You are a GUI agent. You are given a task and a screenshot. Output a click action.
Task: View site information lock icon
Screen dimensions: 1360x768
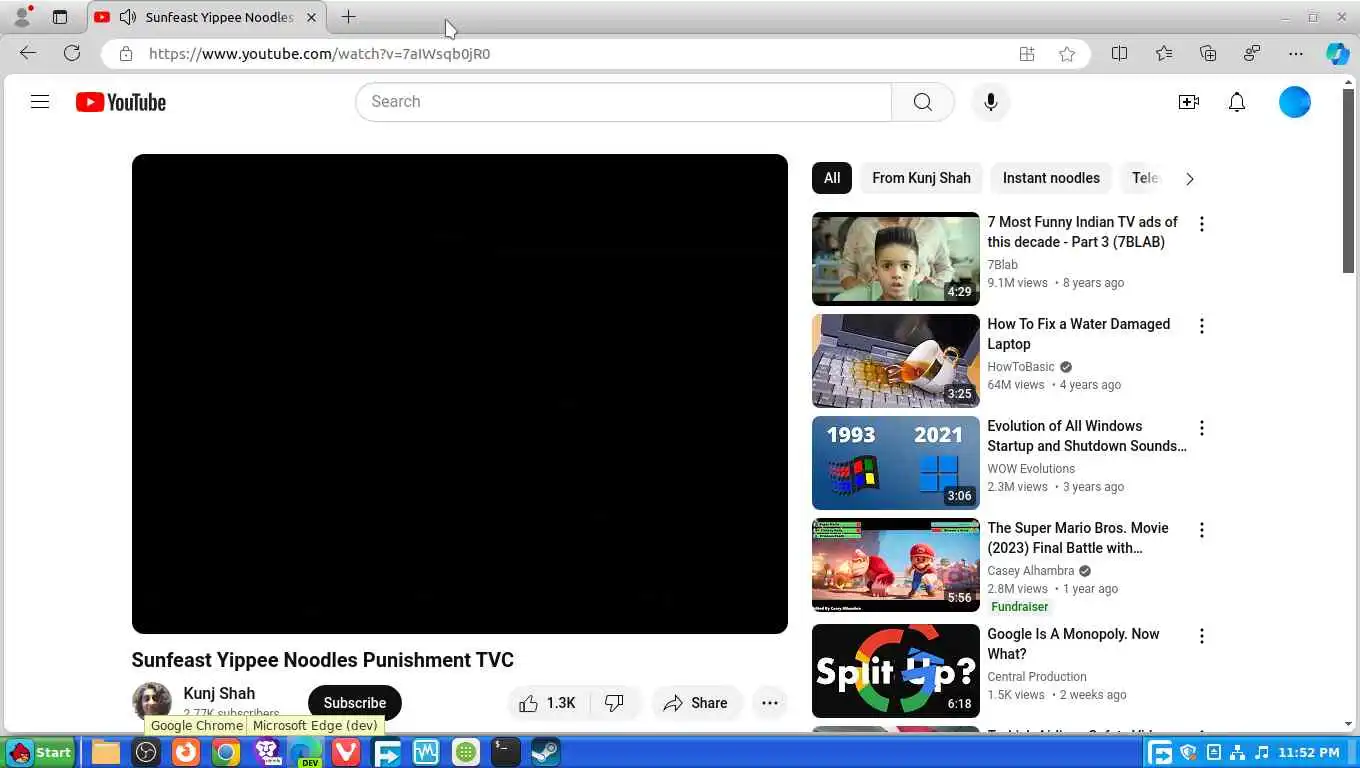point(125,54)
